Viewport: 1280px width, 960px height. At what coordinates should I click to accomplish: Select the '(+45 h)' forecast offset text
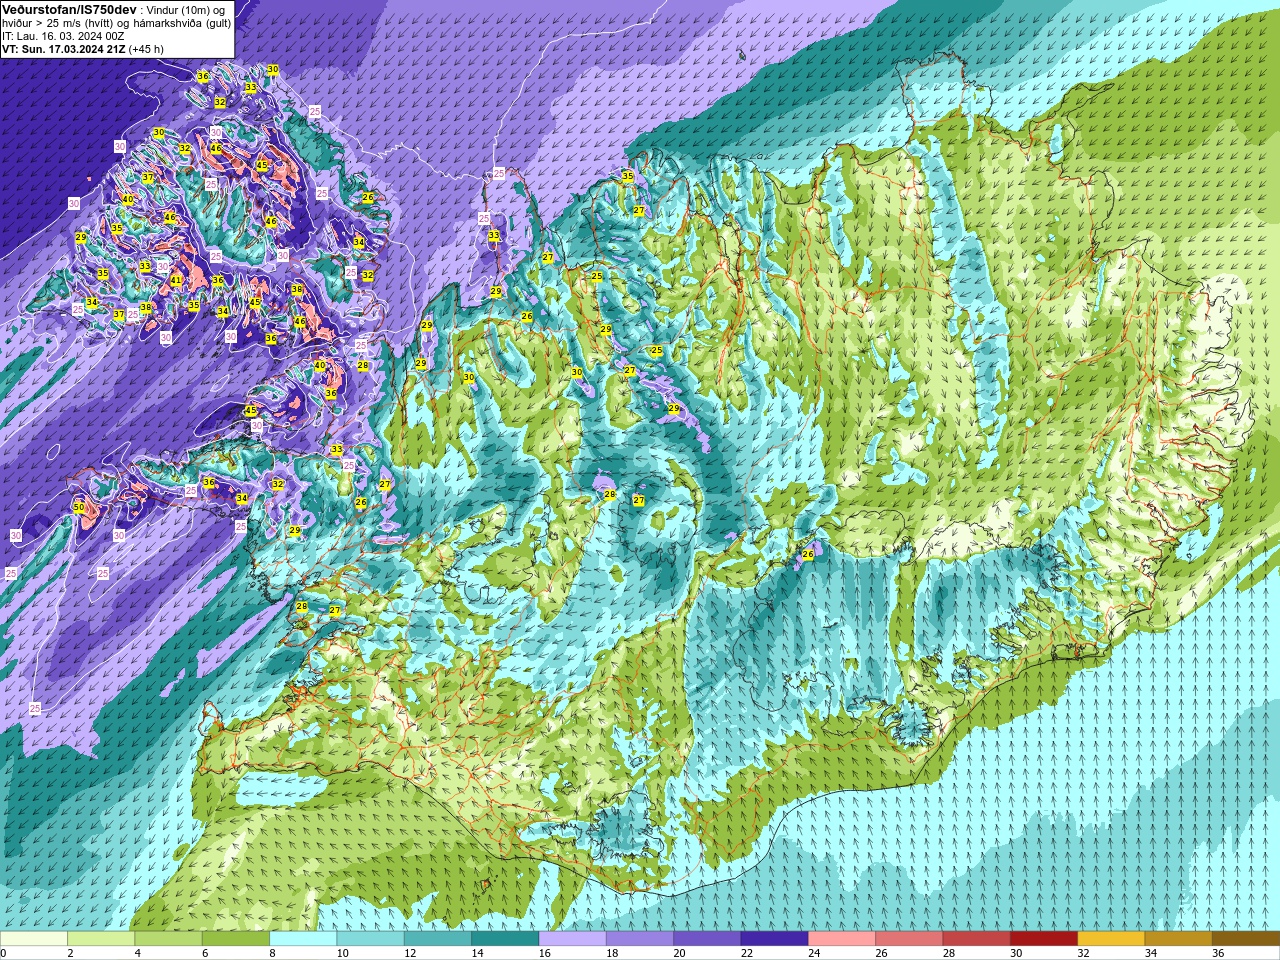click(x=146, y=48)
